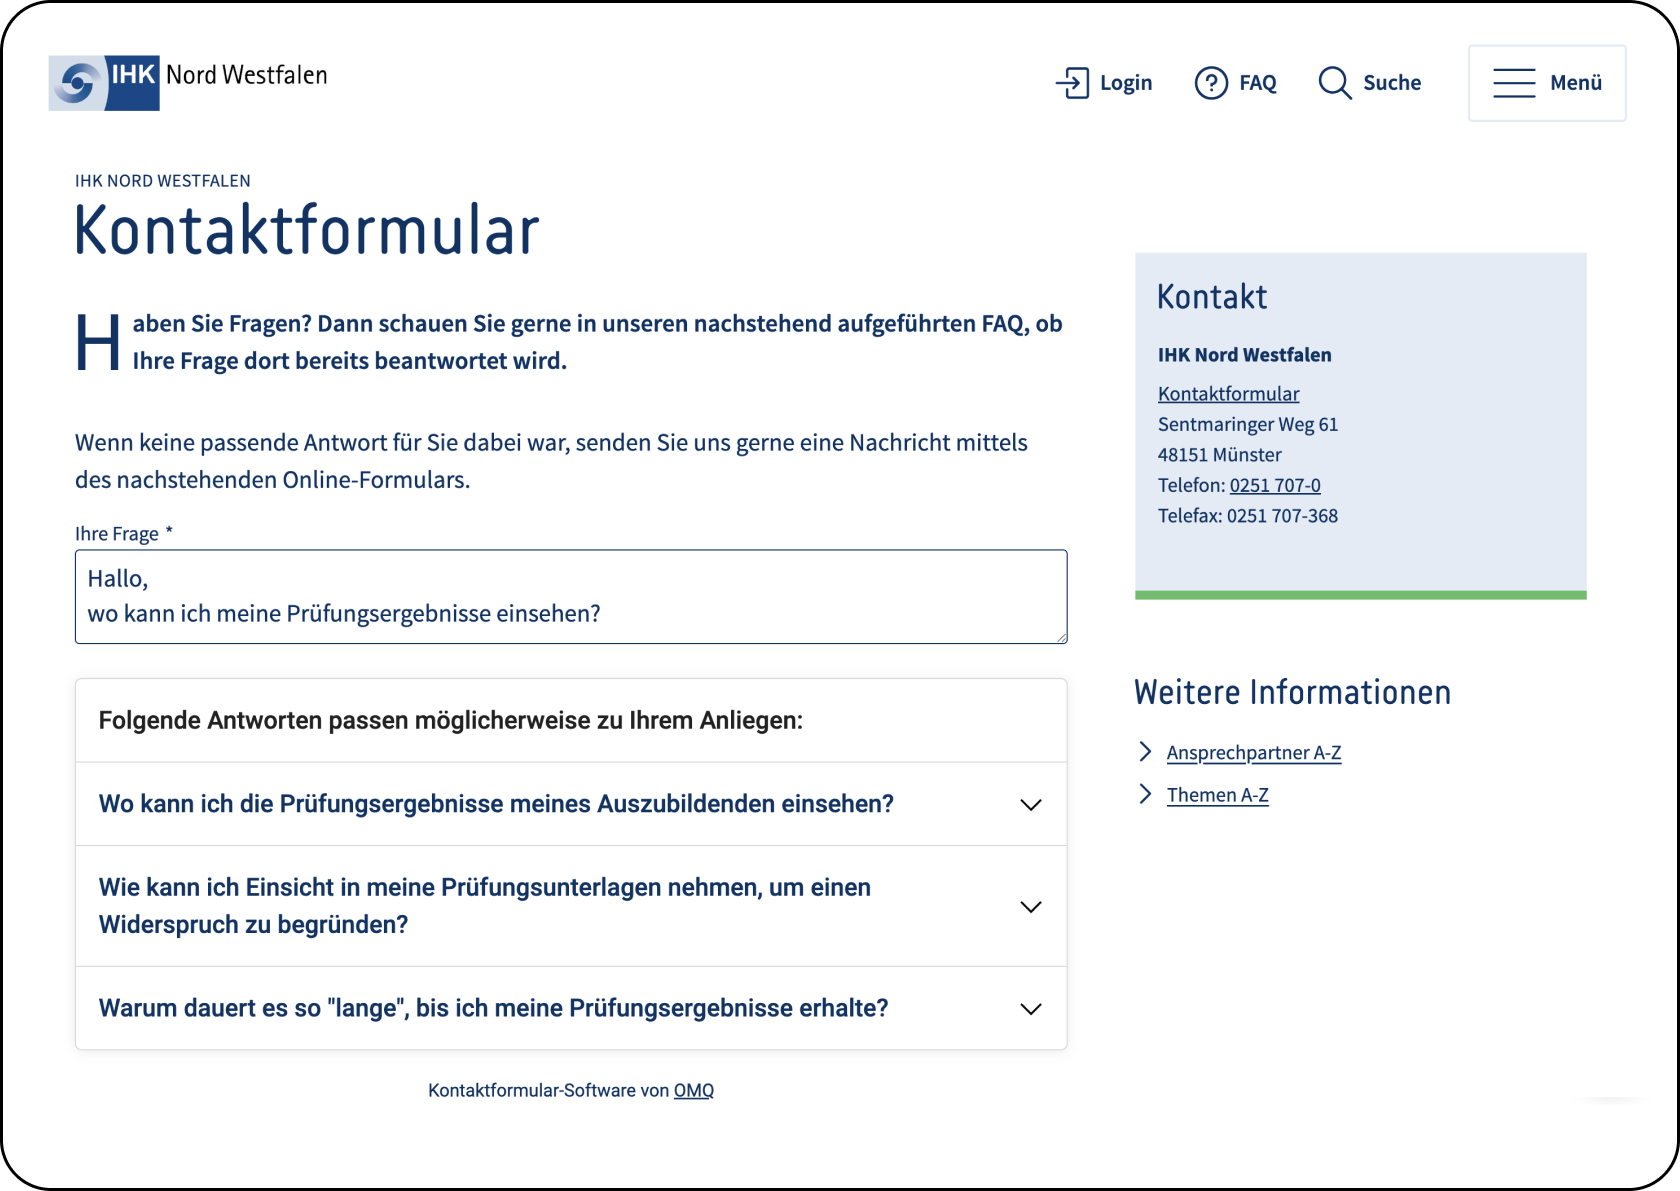Image resolution: width=1680 pixels, height=1191 pixels.
Task: Click the Login arrow icon
Action: click(1072, 83)
